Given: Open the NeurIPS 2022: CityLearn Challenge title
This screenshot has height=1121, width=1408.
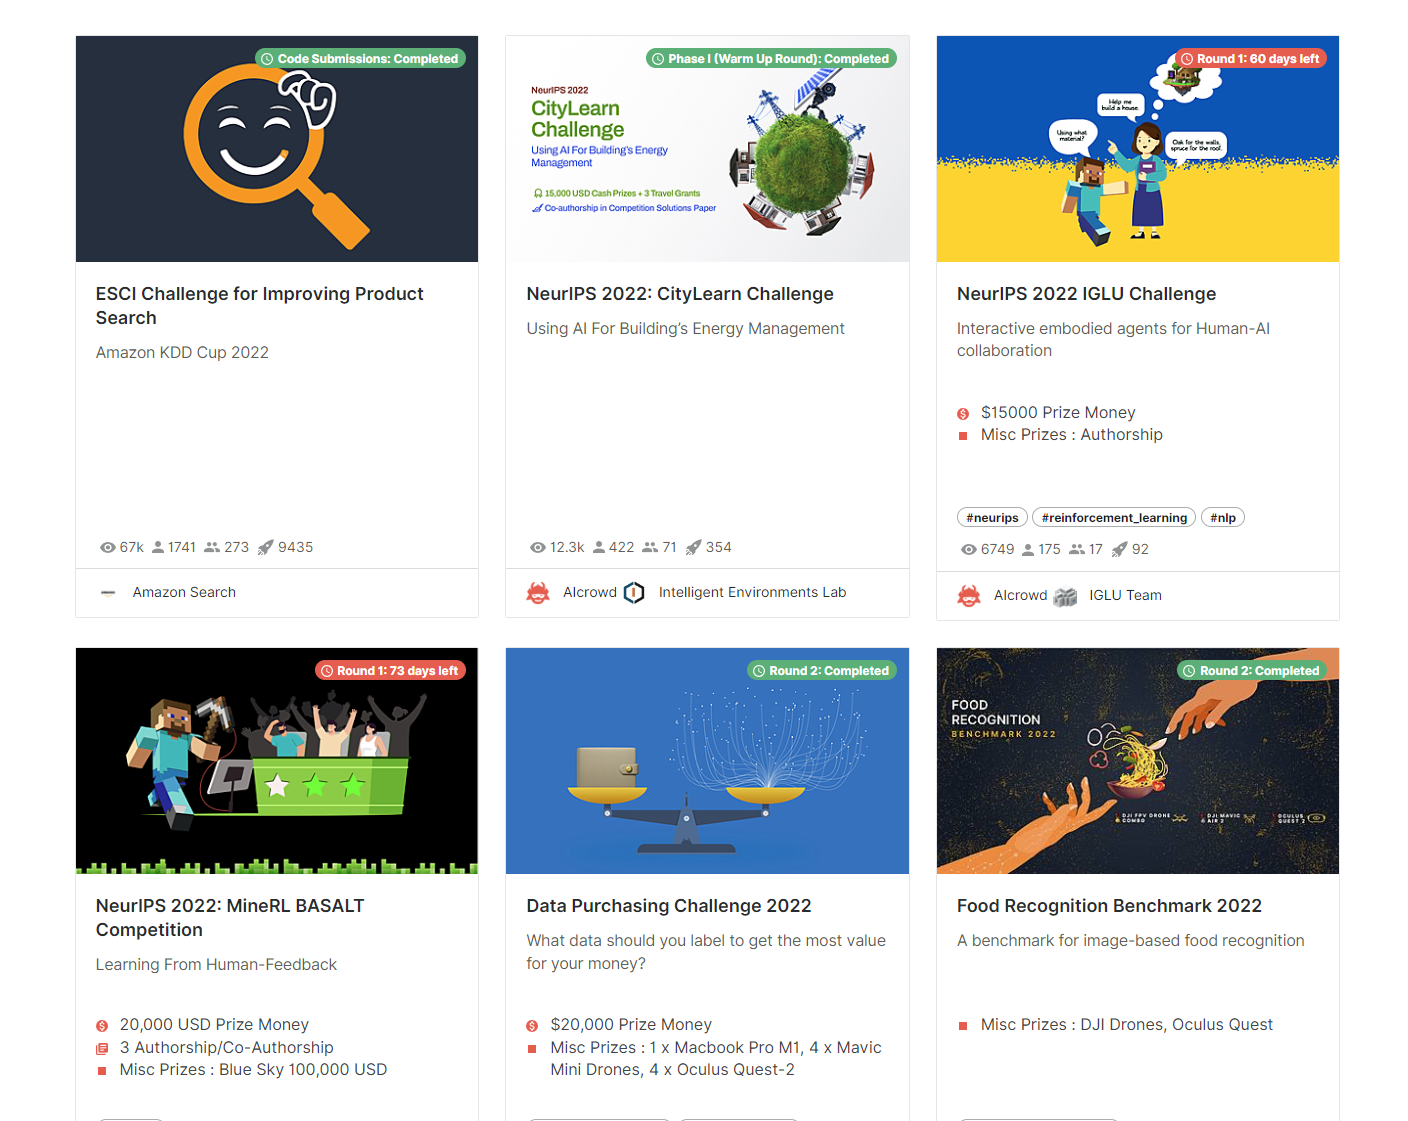Looking at the screenshot, I should (680, 294).
